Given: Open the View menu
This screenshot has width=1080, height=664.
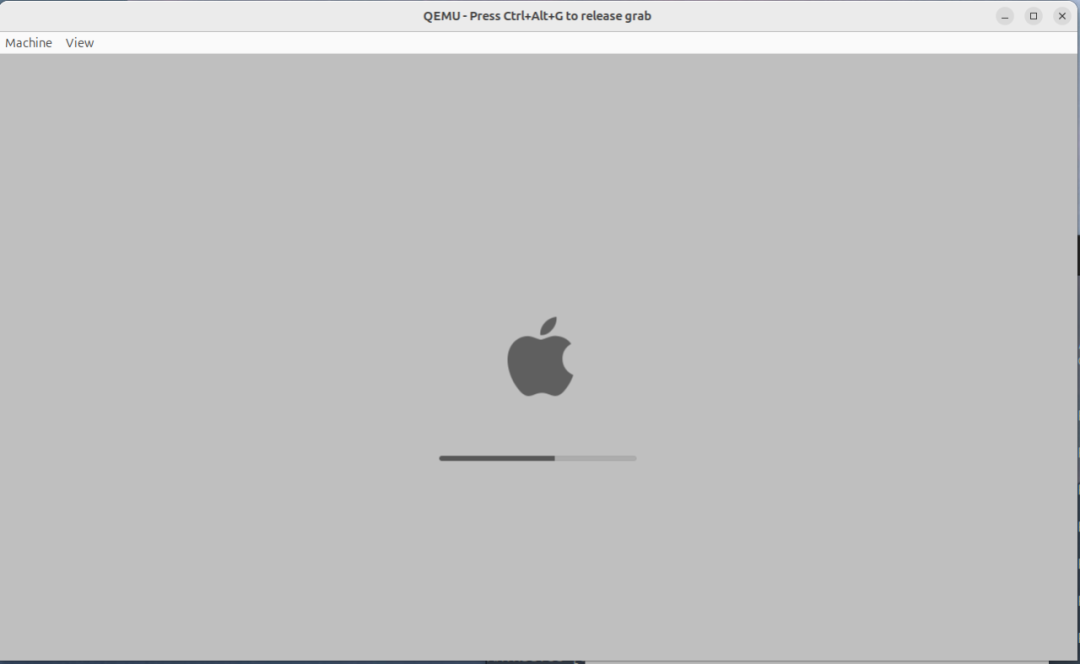Looking at the screenshot, I should pyautogui.click(x=79, y=43).
